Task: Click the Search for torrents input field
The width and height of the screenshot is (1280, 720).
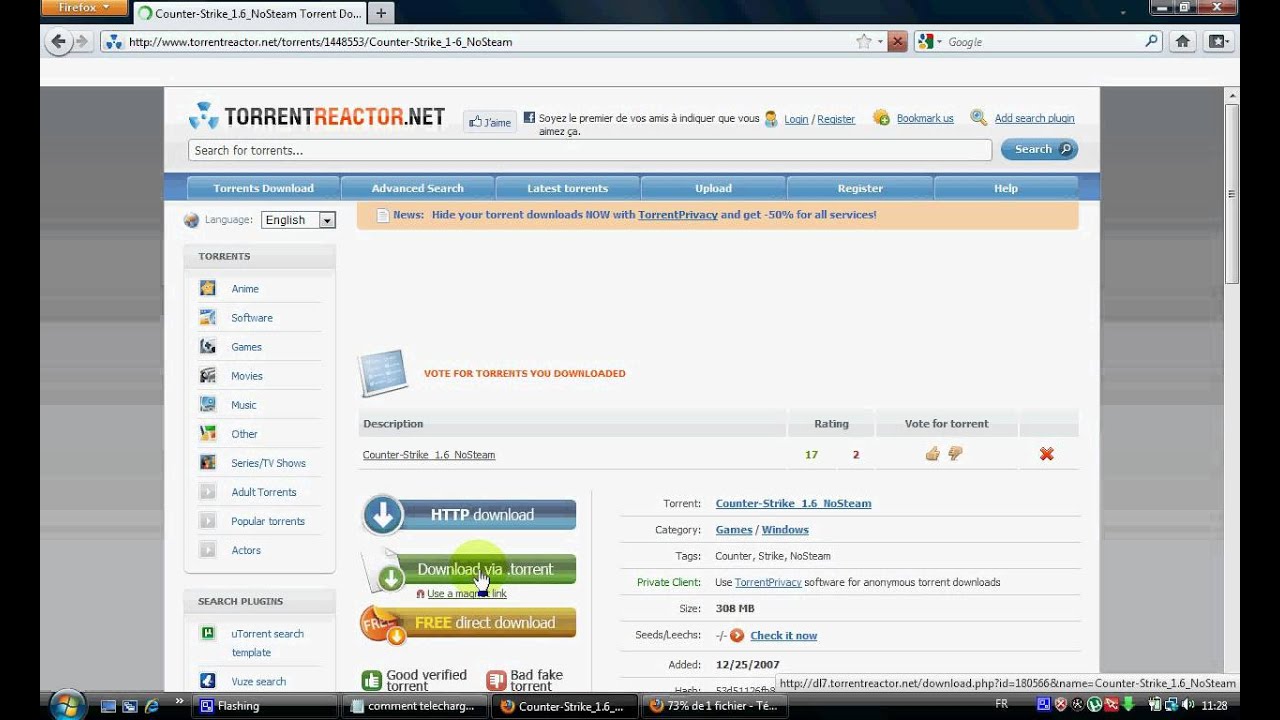Action: pos(590,150)
